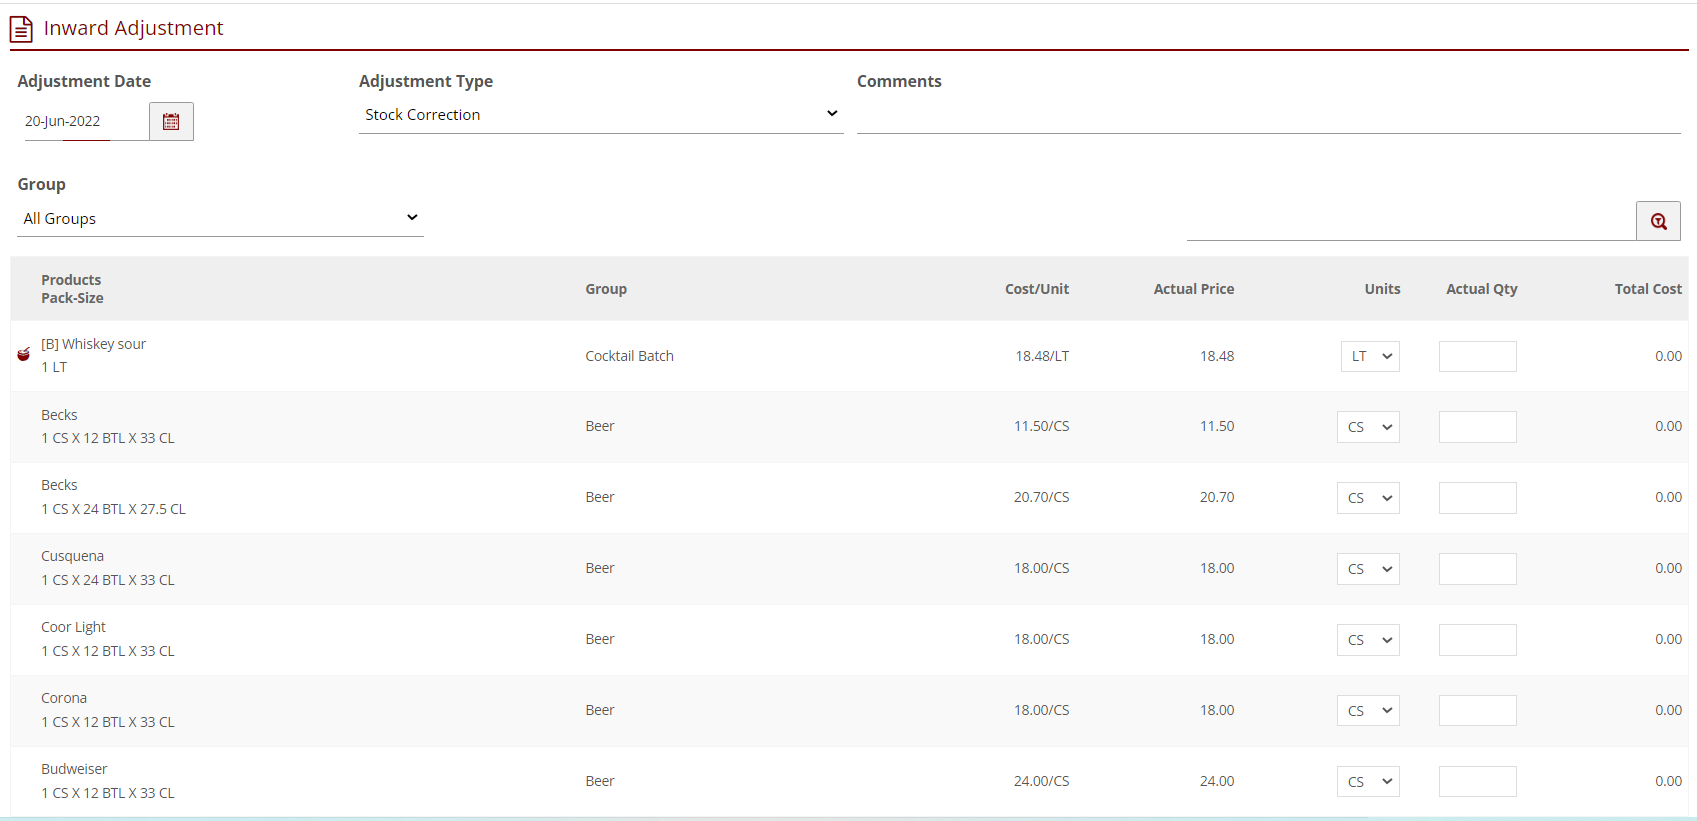Click the 11.50/CS cost cell
This screenshot has height=821, width=1697.
tap(1041, 426)
